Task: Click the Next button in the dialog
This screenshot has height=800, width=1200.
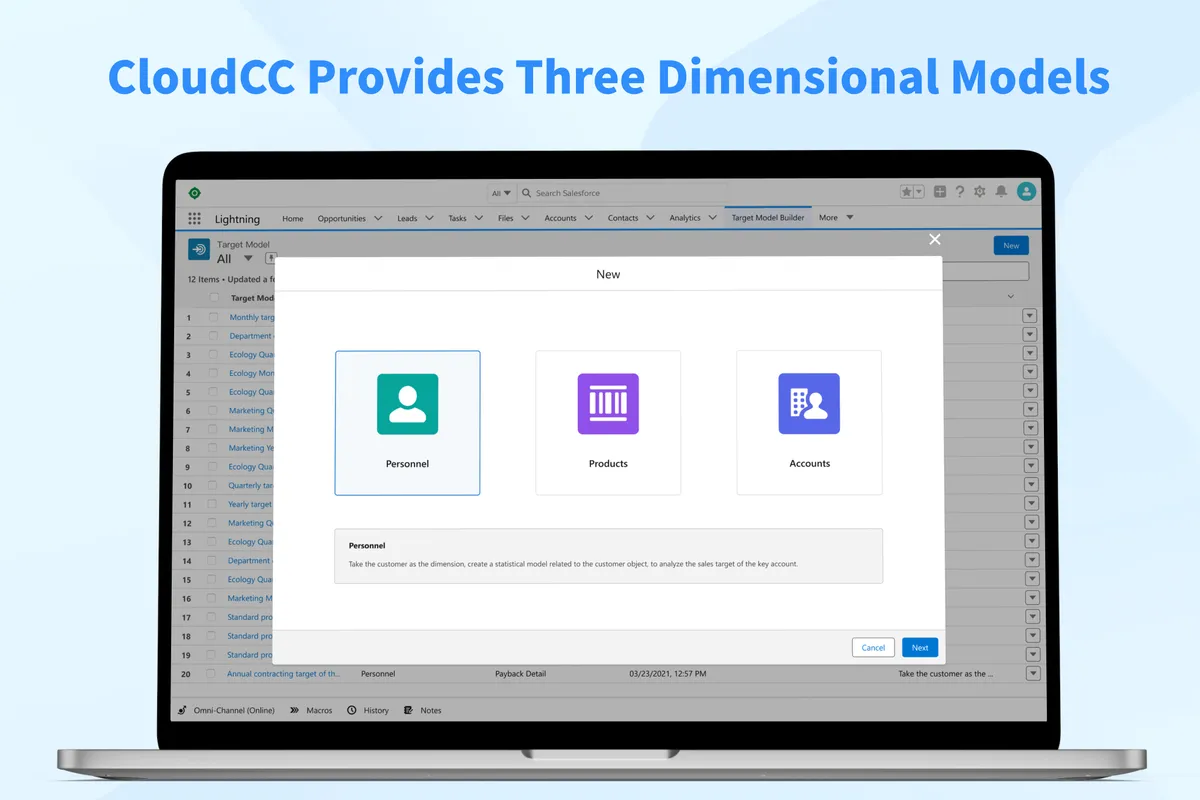Action: tap(920, 647)
